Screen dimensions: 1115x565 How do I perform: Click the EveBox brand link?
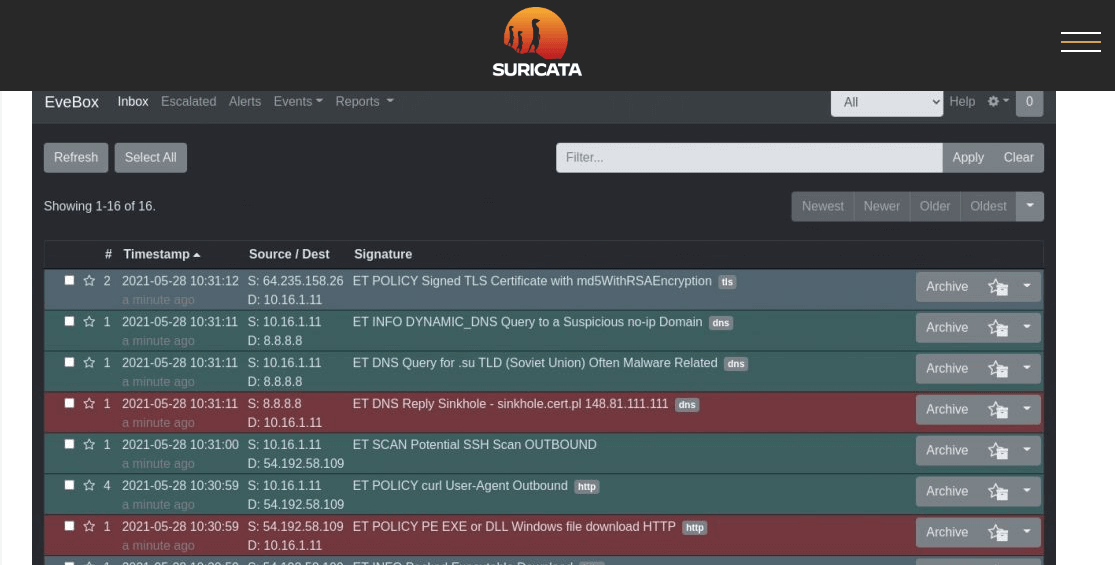pyautogui.click(x=72, y=102)
